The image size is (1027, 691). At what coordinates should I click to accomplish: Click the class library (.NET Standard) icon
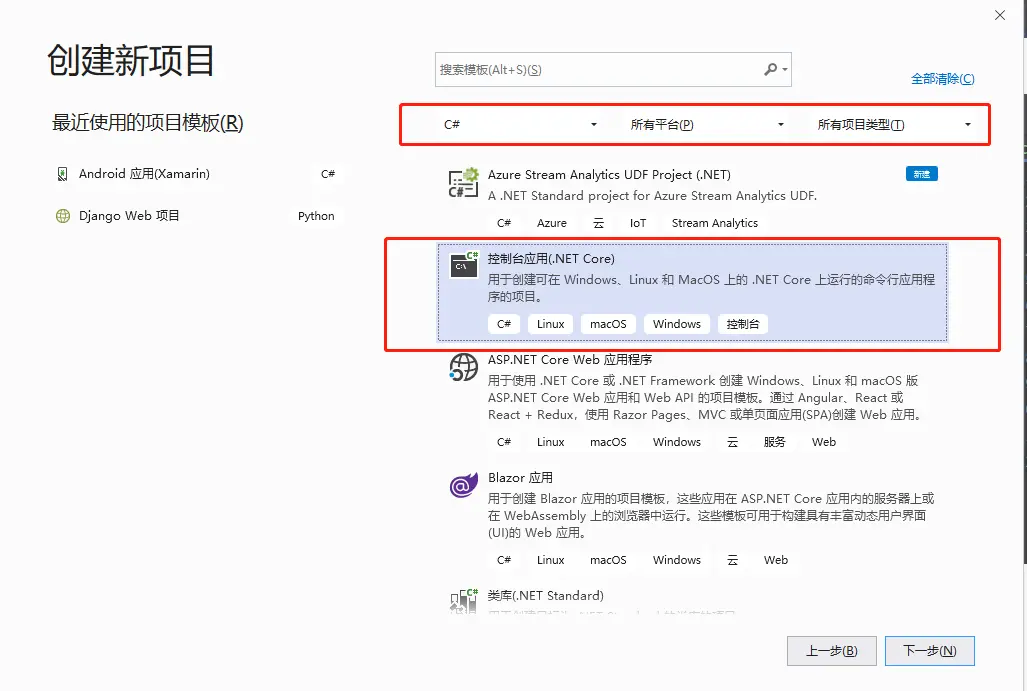pos(464,601)
